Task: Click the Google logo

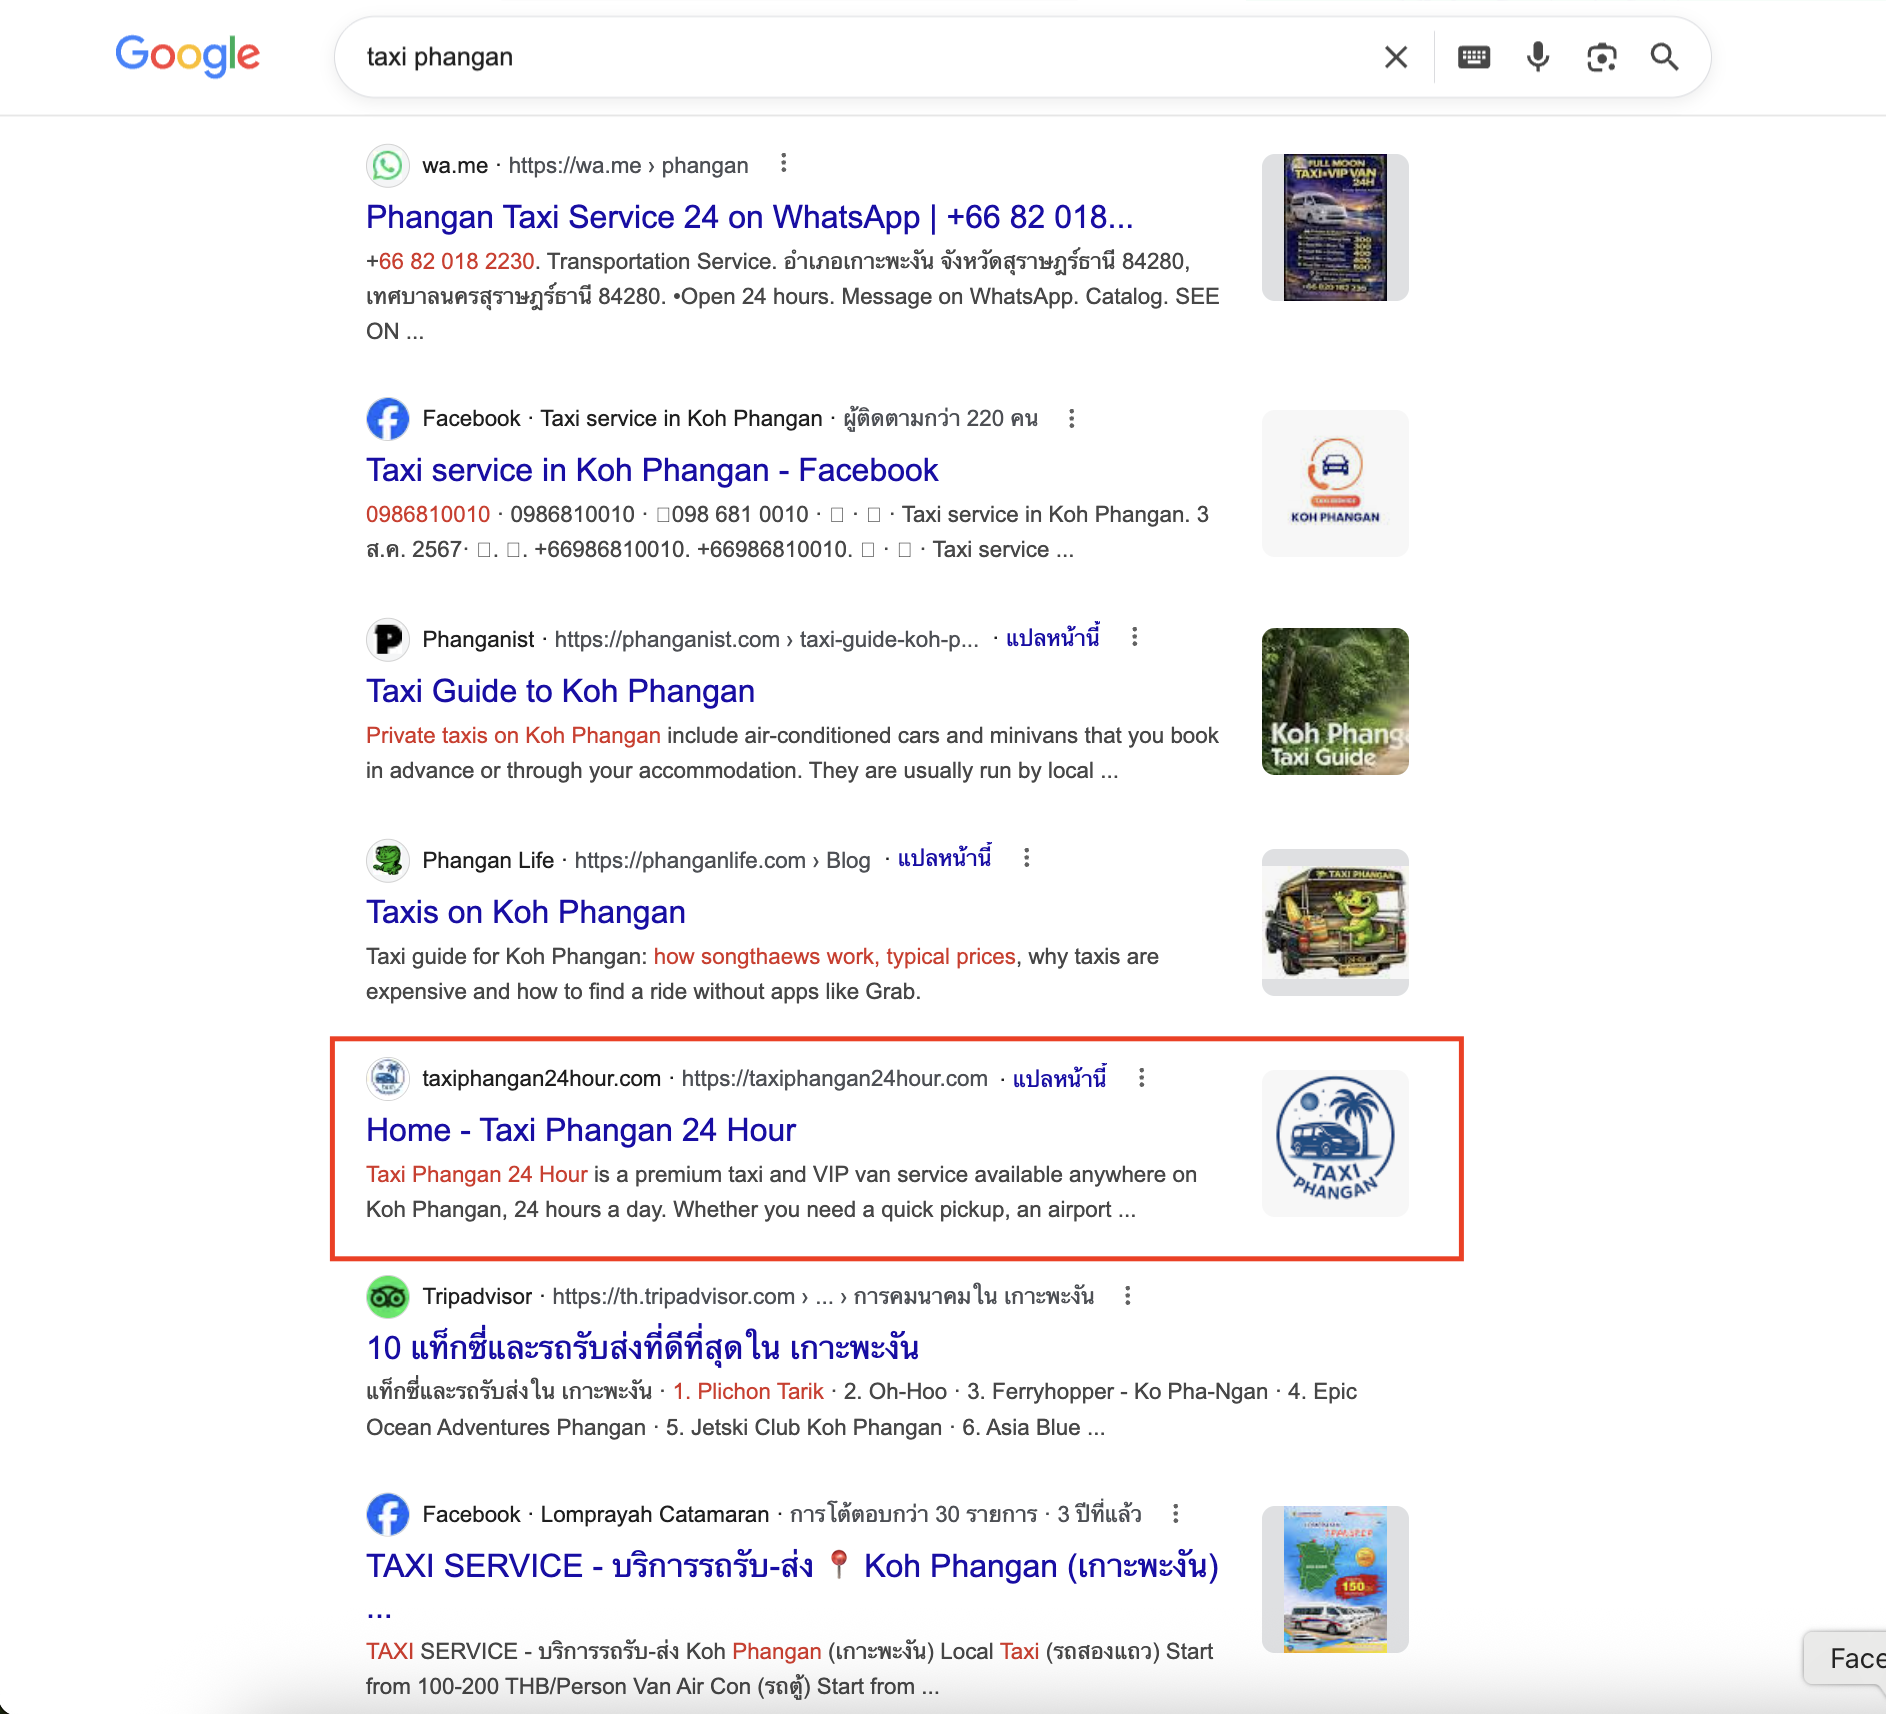Action: tap(187, 55)
